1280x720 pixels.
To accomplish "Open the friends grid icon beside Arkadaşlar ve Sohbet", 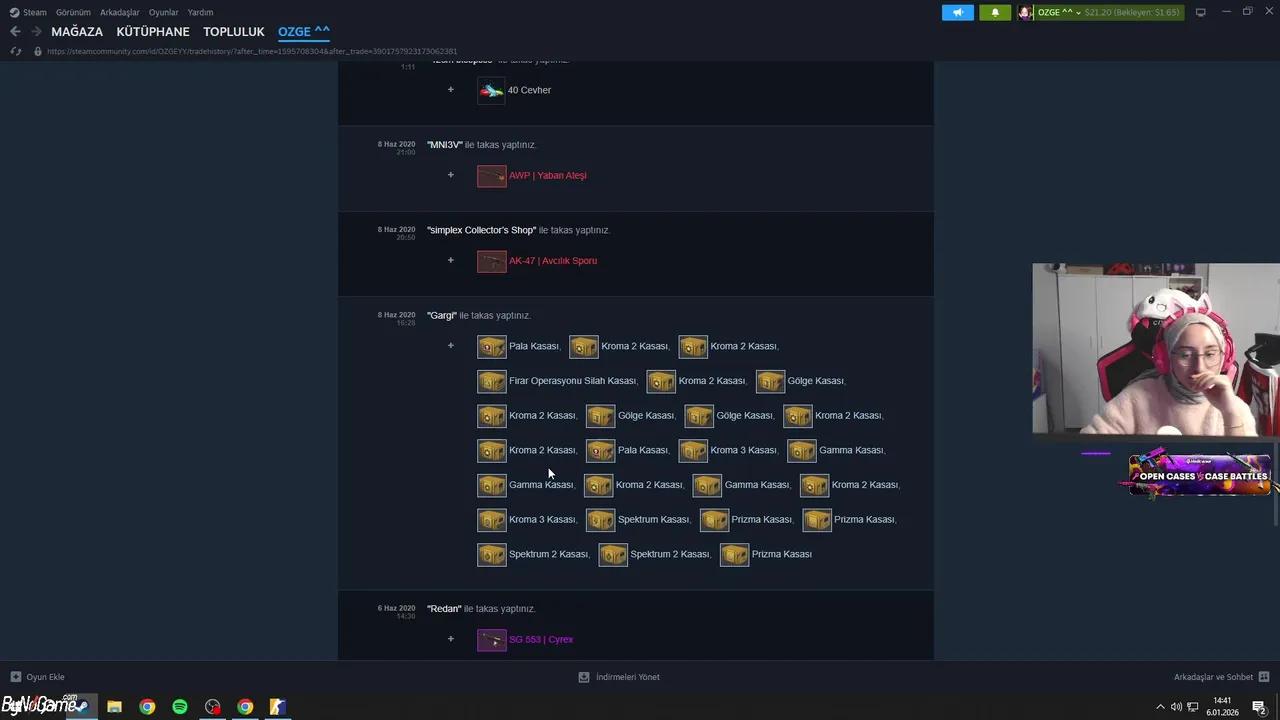I will (x=1264, y=677).
